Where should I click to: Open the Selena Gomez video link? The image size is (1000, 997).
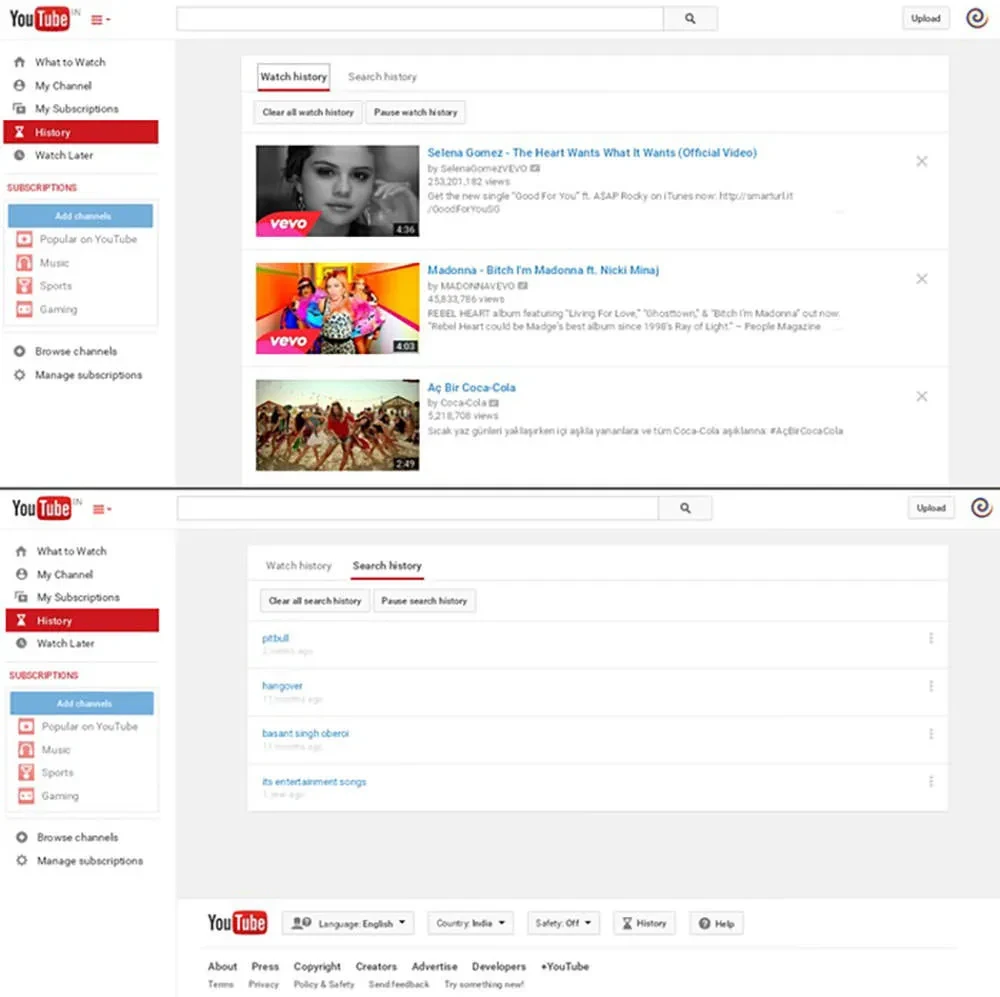point(592,153)
